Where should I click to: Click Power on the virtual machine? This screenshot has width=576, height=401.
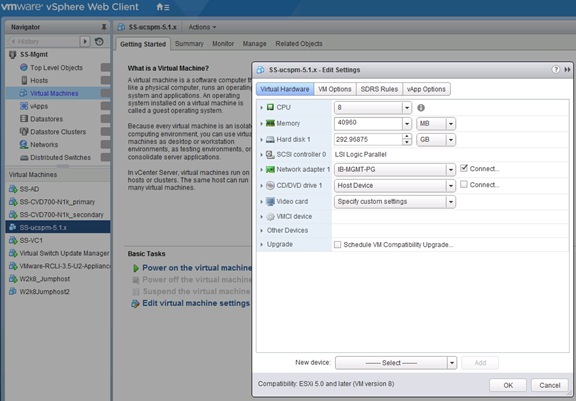[197, 268]
